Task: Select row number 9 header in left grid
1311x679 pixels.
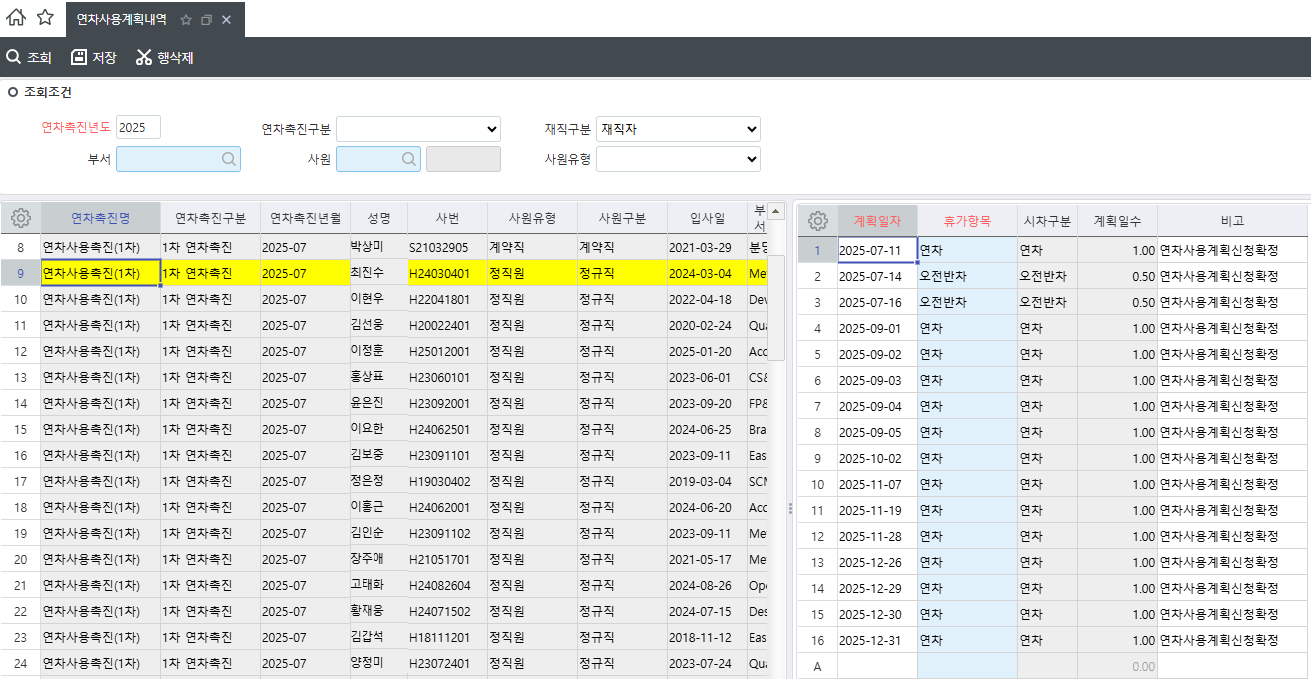Action: pyautogui.click(x=20, y=273)
